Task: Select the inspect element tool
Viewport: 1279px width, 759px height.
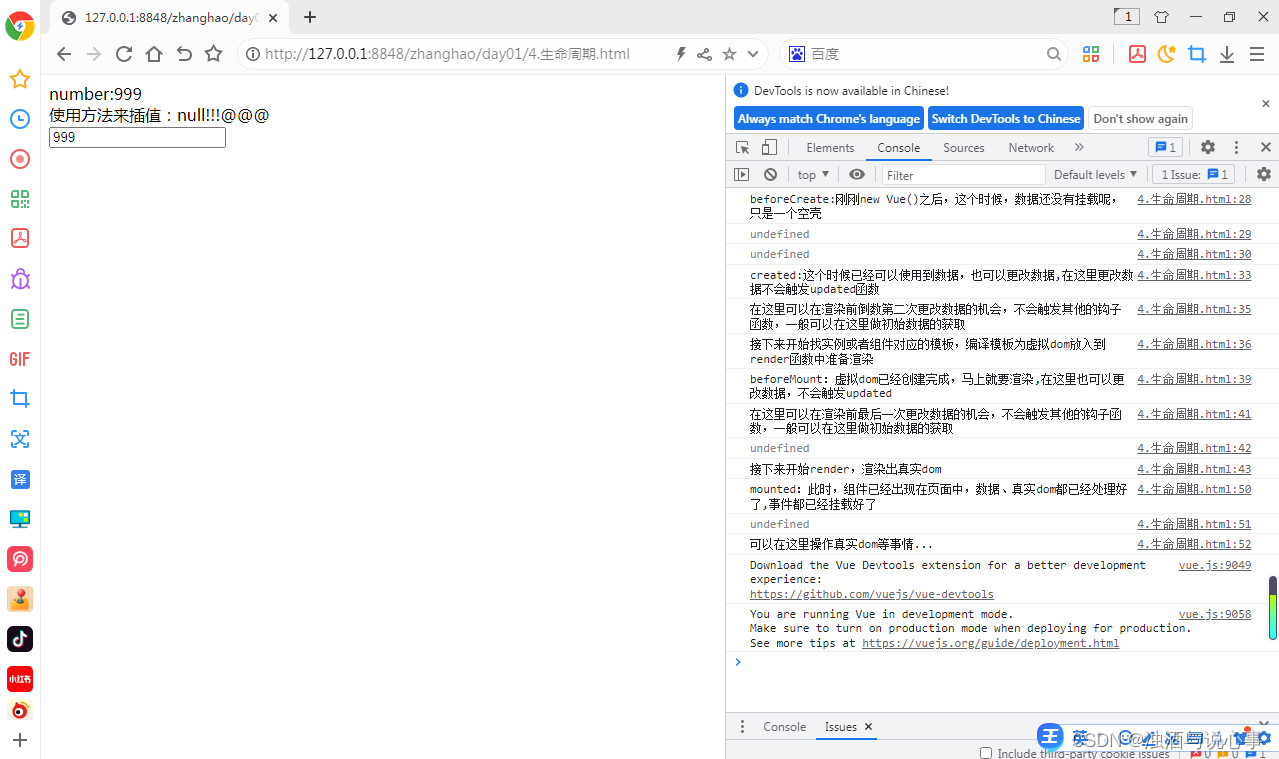Action: [x=741, y=147]
